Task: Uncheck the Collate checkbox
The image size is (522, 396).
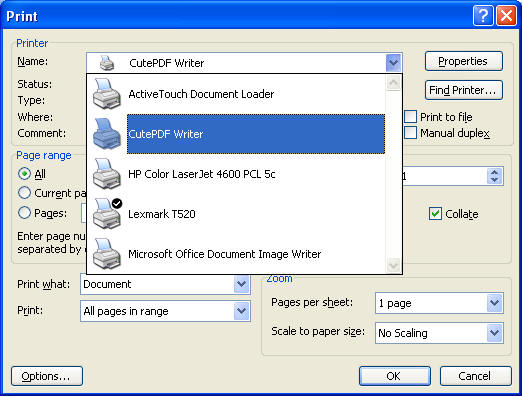Action: pyautogui.click(x=435, y=214)
